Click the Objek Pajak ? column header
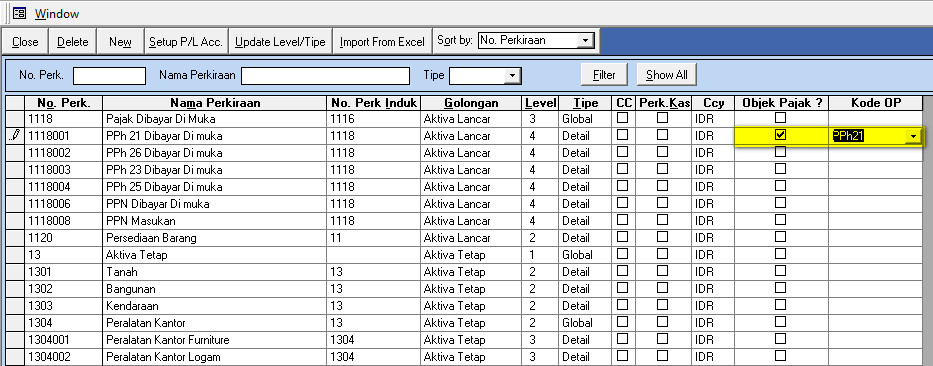933x366 pixels. [x=781, y=103]
